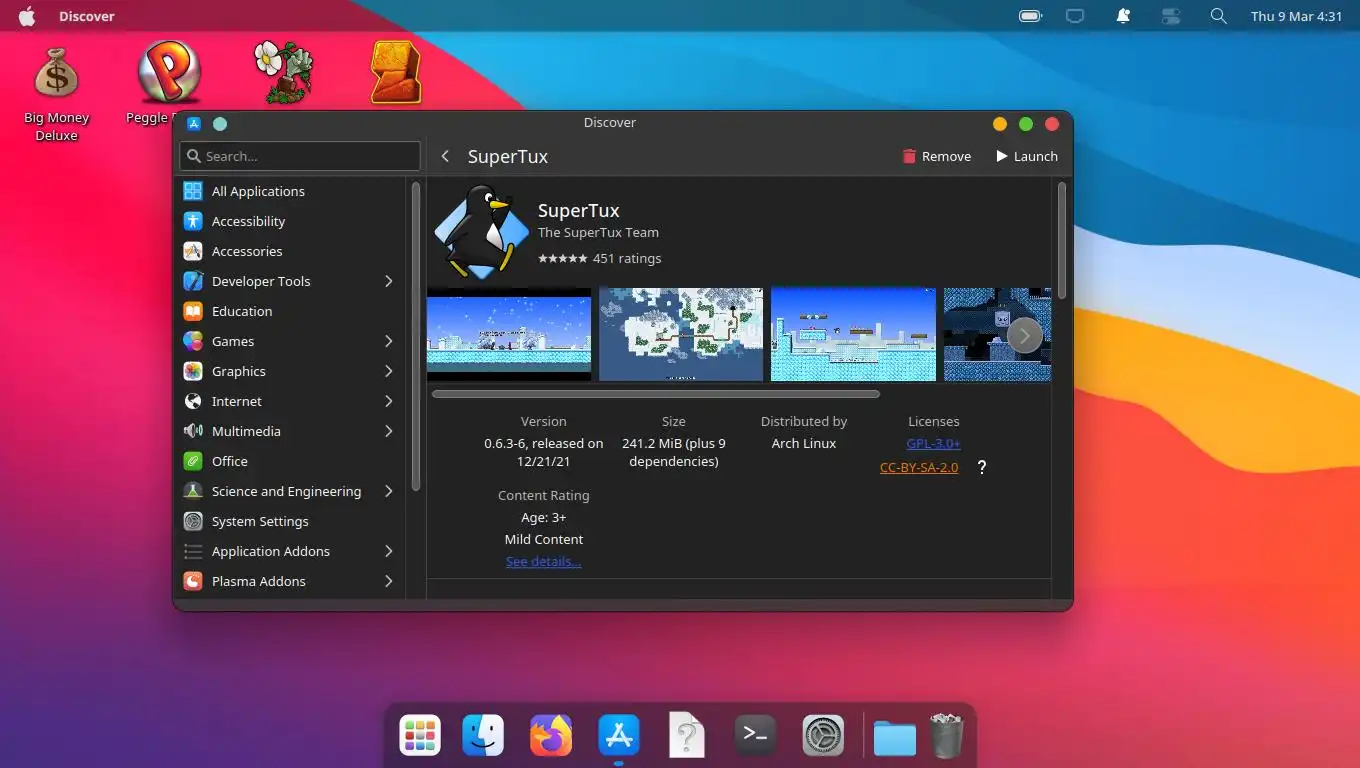Click the app page vertical scrollbar
The width and height of the screenshot is (1360, 768).
(x=1062, y=240)
